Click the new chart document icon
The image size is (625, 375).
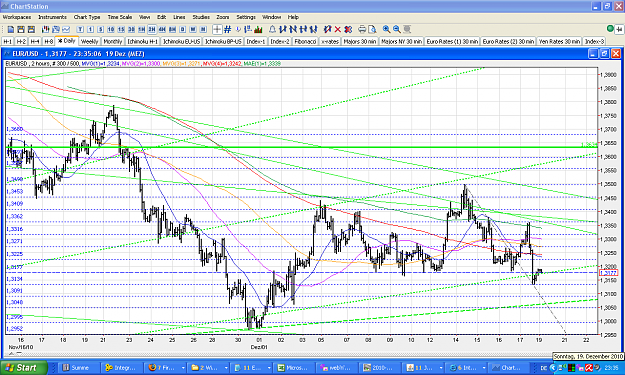pyautogui.click(x=11, y=29)
